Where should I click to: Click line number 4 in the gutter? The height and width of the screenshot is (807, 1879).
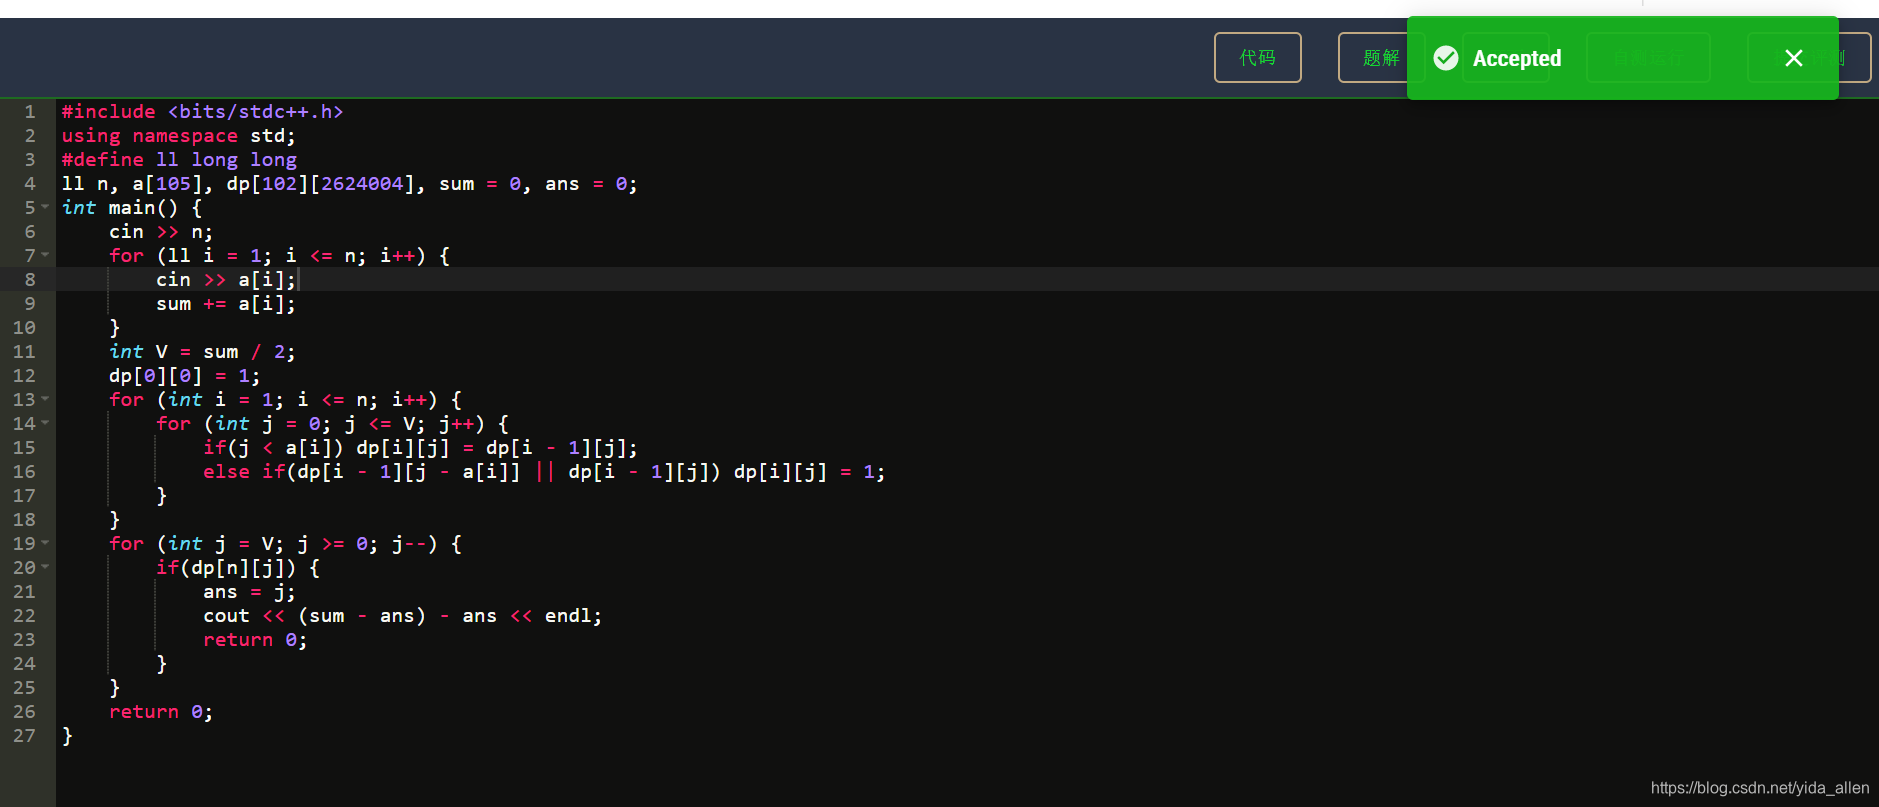30,183
